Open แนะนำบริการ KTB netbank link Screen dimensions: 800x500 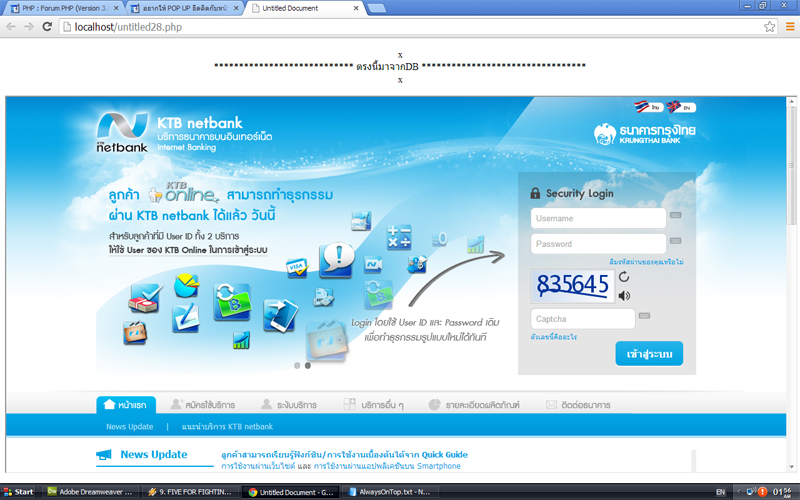pos(227,427)
